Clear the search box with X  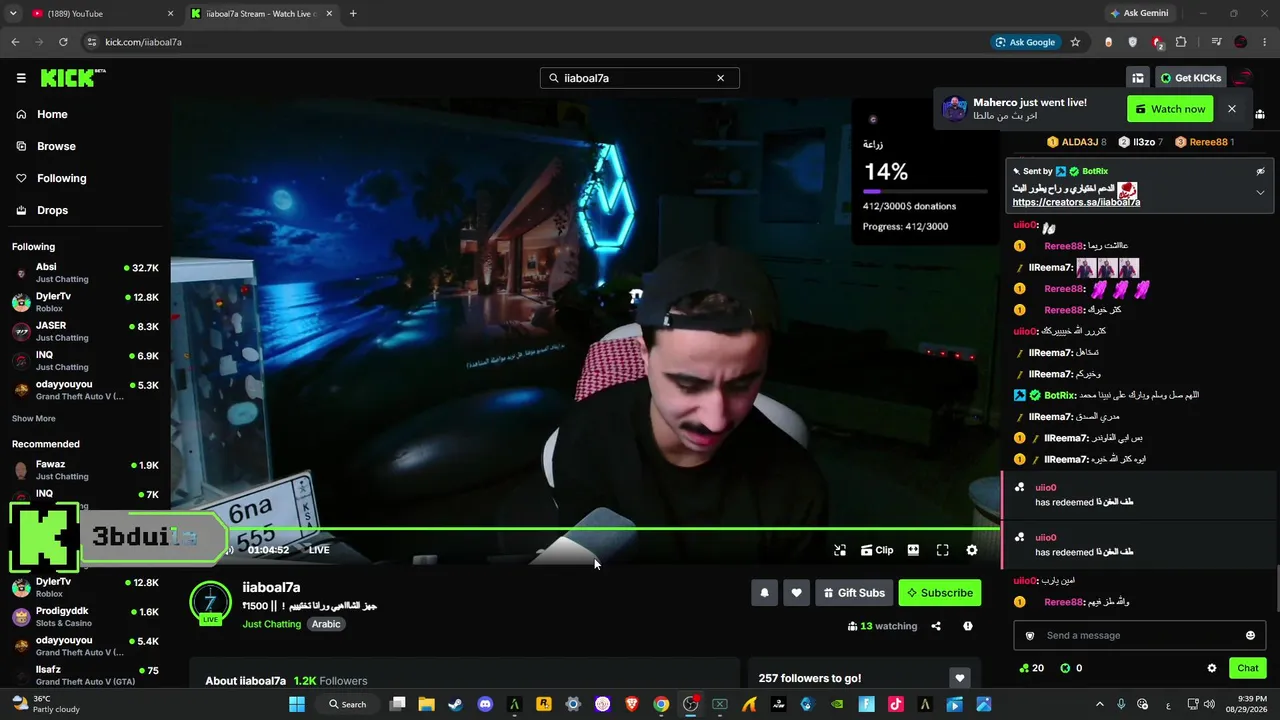(720, 78)
